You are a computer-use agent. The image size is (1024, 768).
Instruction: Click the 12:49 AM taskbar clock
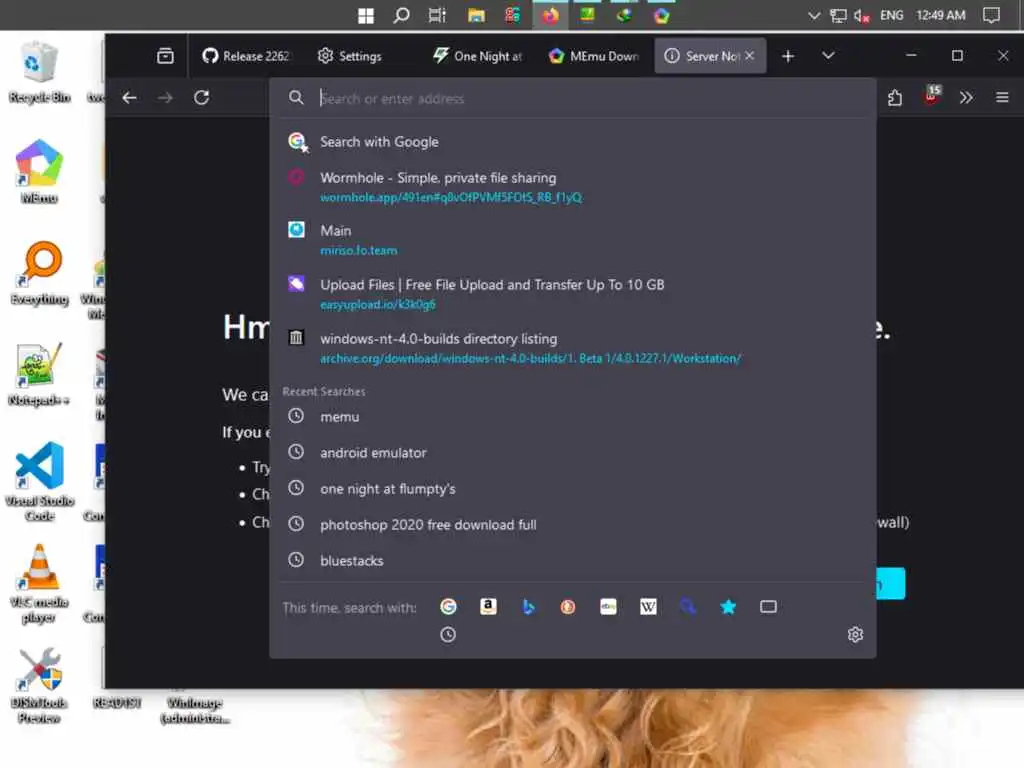[940, 16]
